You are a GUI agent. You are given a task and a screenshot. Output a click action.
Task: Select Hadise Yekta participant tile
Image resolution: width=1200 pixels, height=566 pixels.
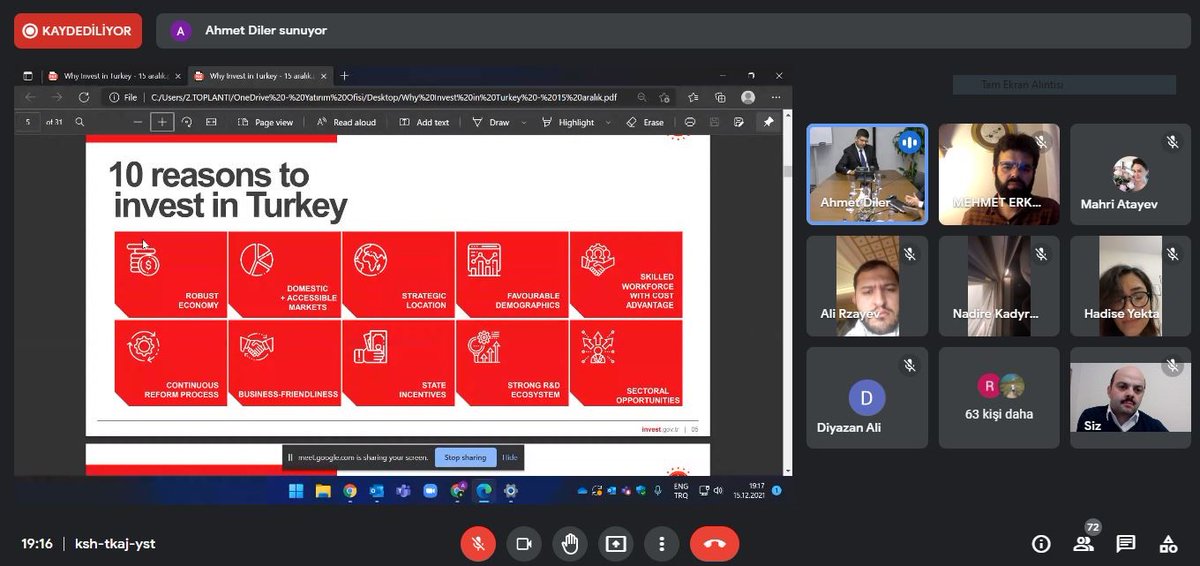(x=1130, y=286)
